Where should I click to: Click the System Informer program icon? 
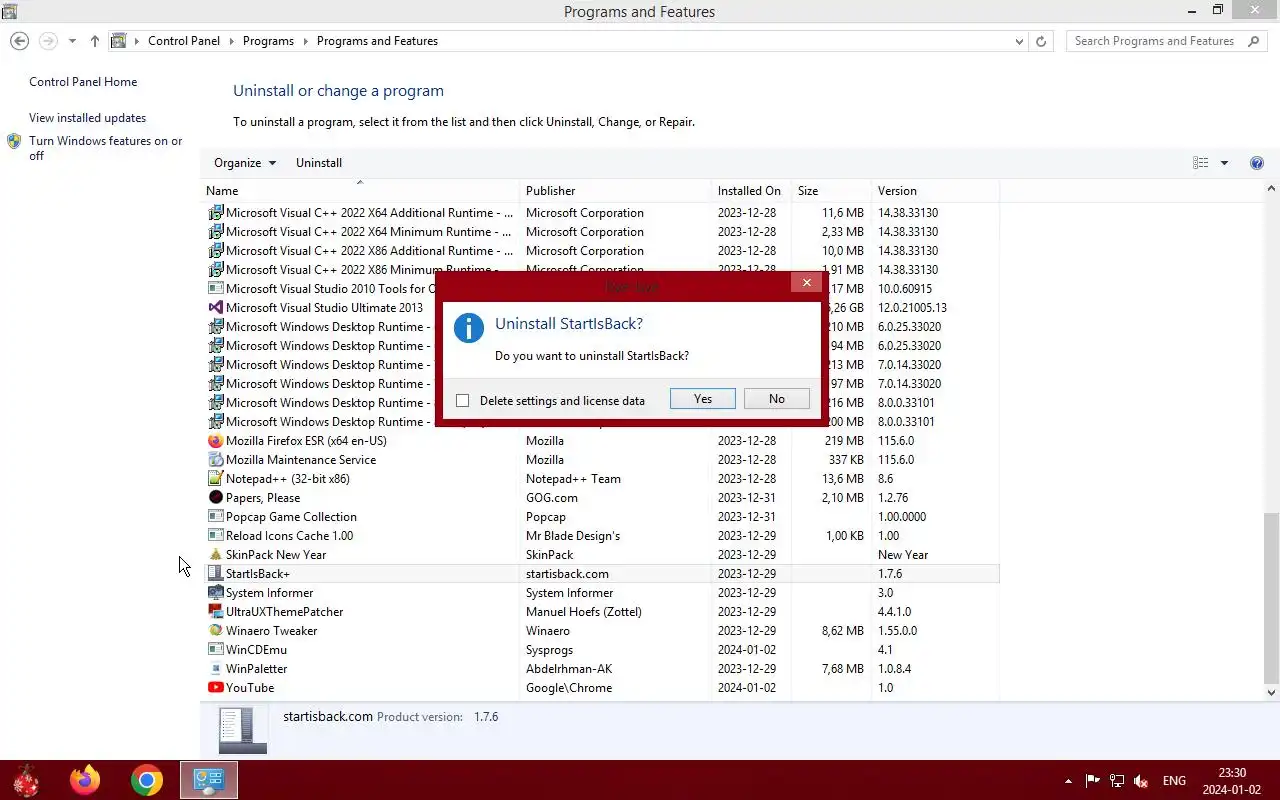coord(215,593)
